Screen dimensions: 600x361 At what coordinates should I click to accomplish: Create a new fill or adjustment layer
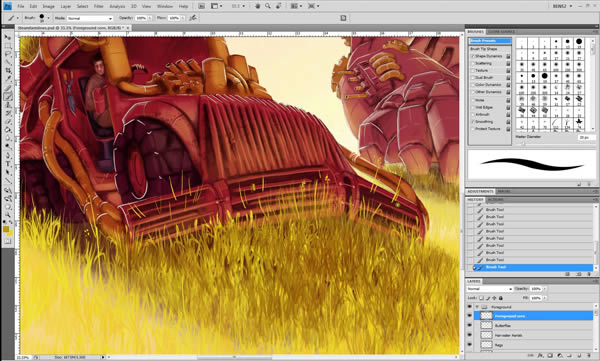point(560,356)
